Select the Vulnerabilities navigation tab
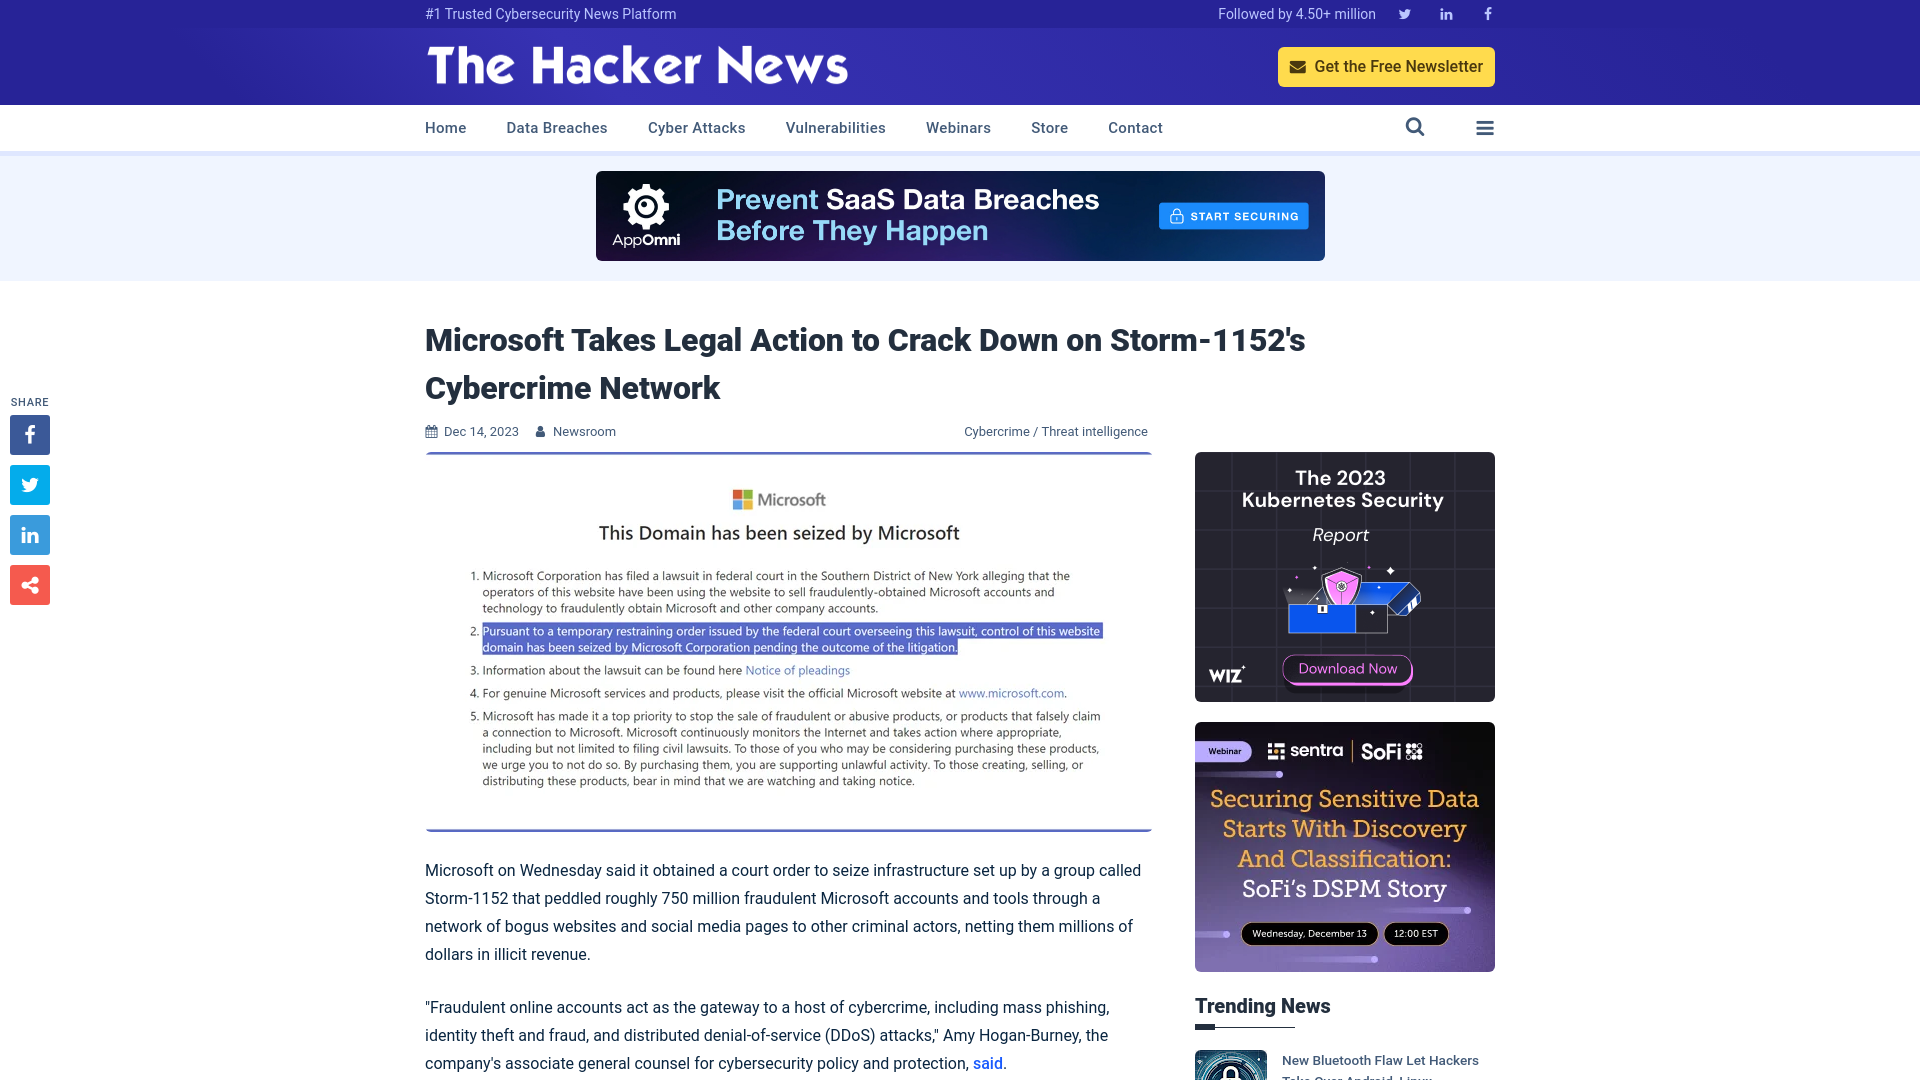Screen dimensions: 1920x1080 835,127
